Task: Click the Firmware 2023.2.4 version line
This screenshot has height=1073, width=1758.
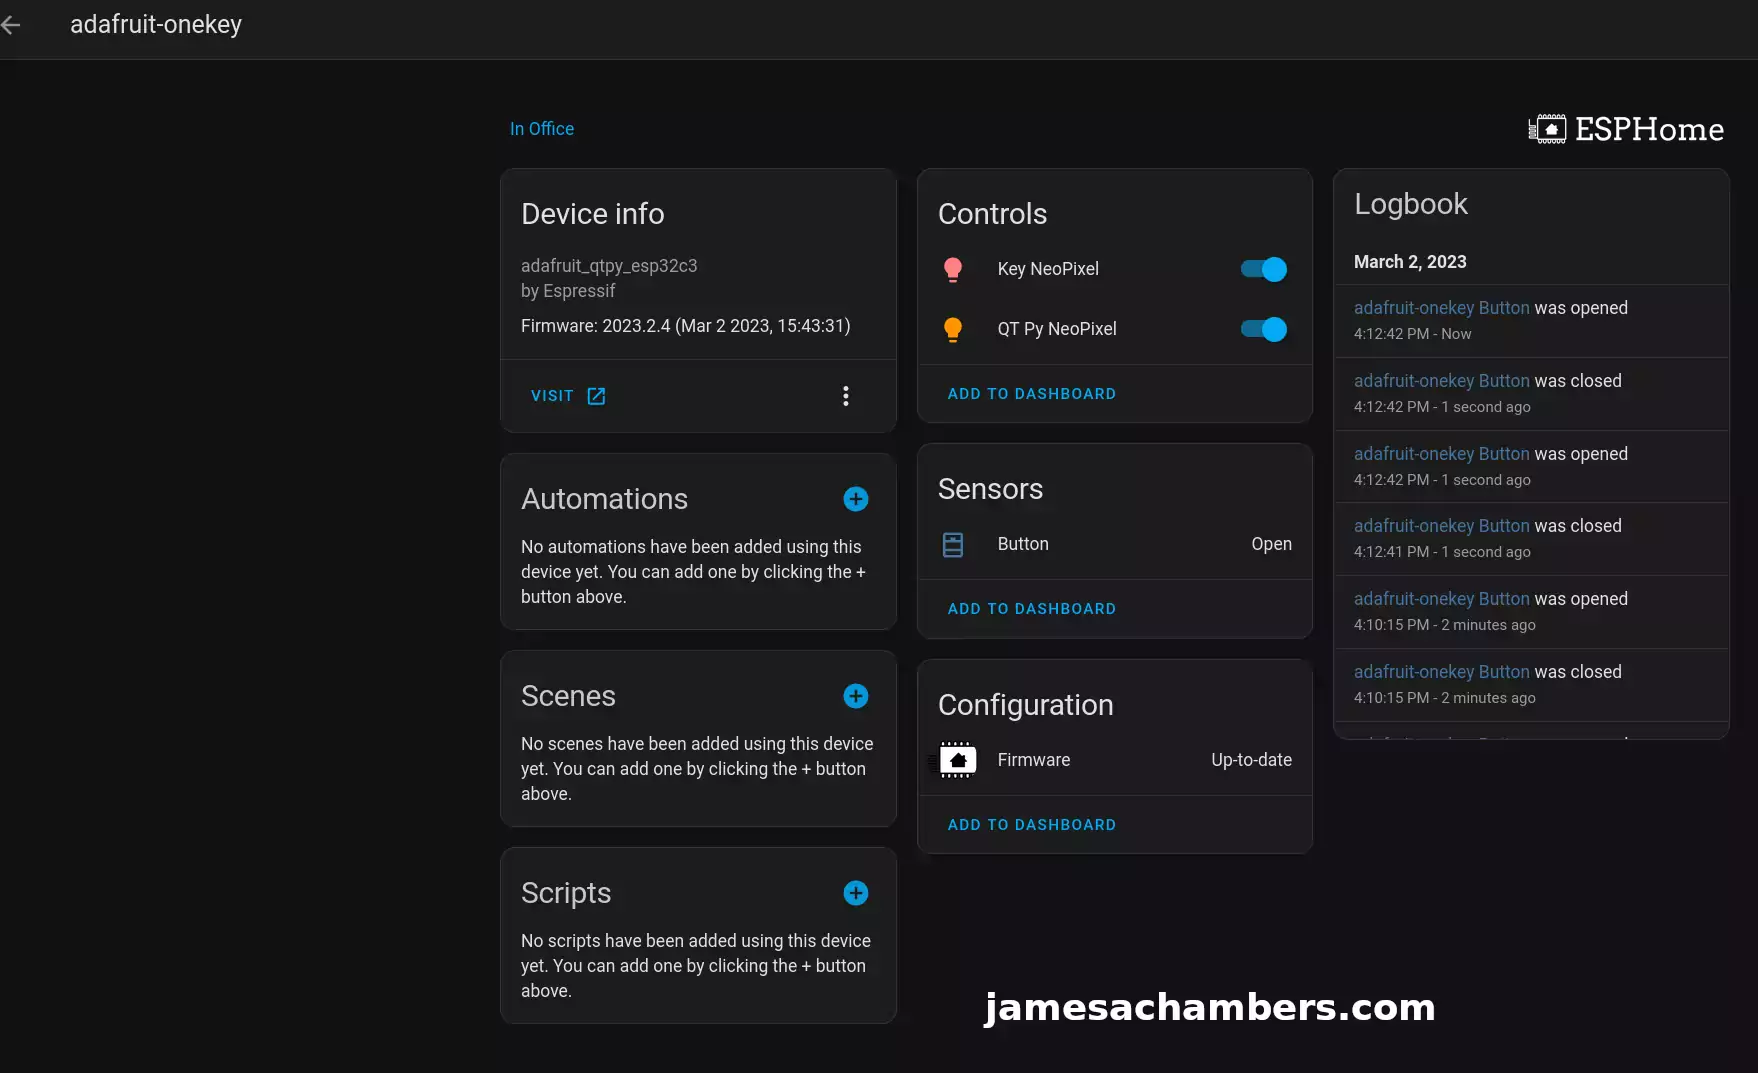Action: click(686, 326)
